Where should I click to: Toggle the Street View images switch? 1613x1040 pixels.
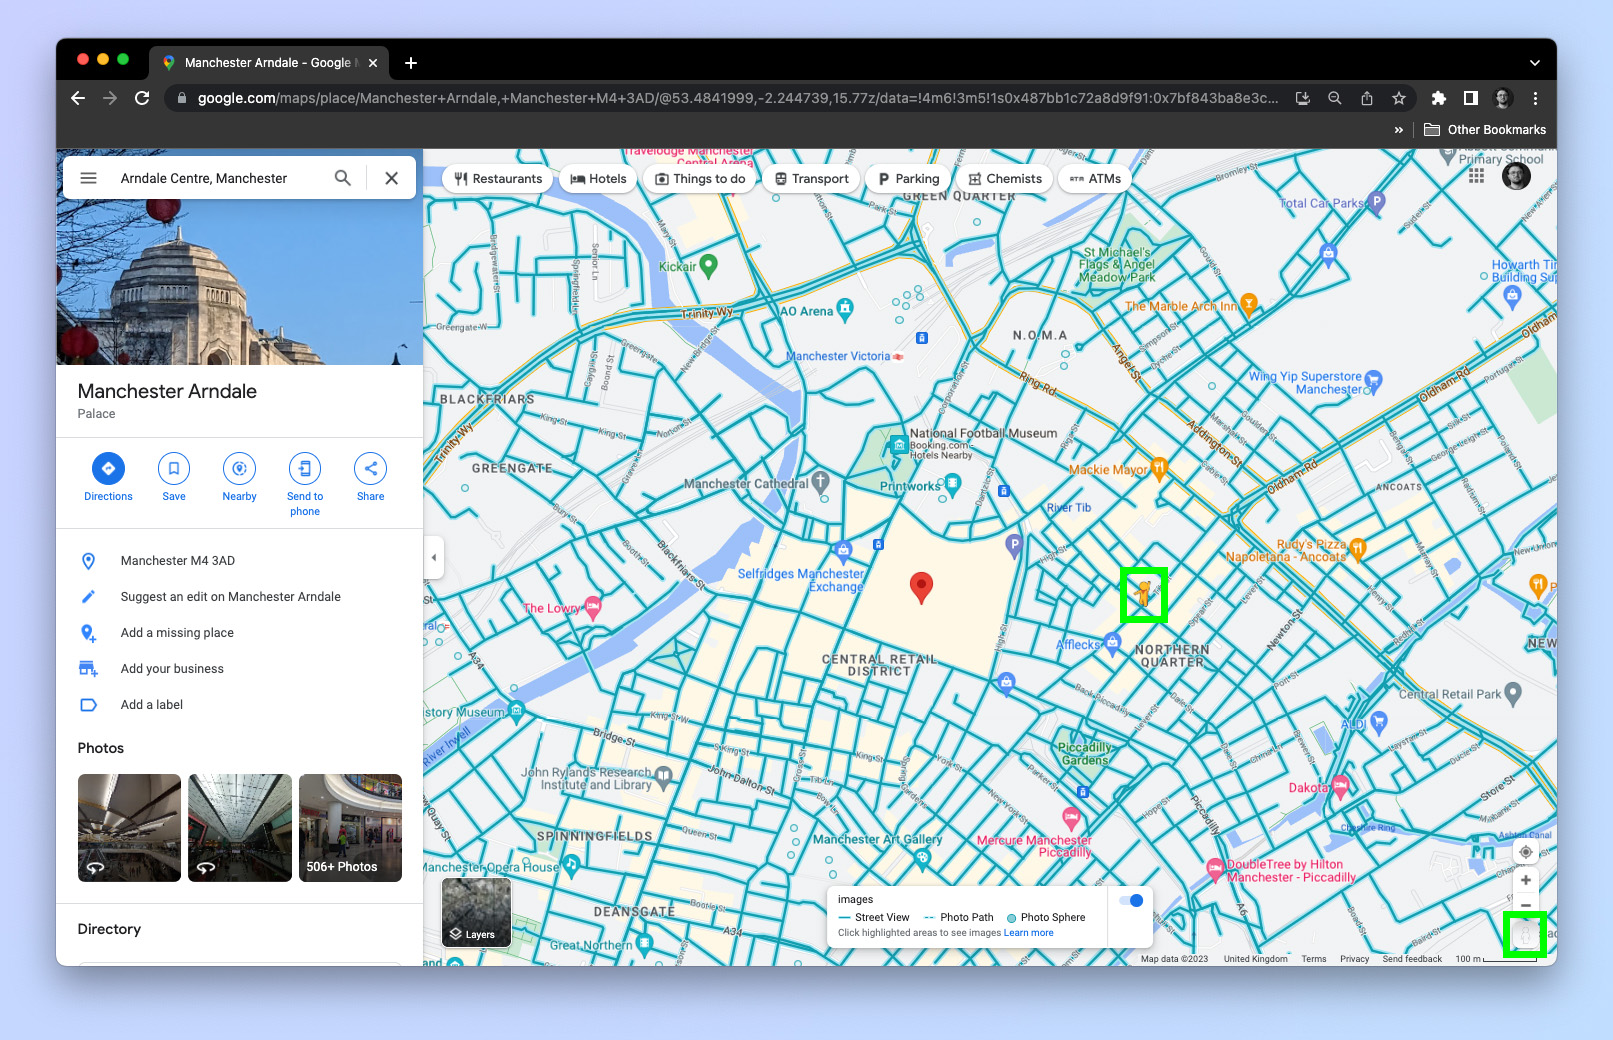click(x=1131, y=900)
